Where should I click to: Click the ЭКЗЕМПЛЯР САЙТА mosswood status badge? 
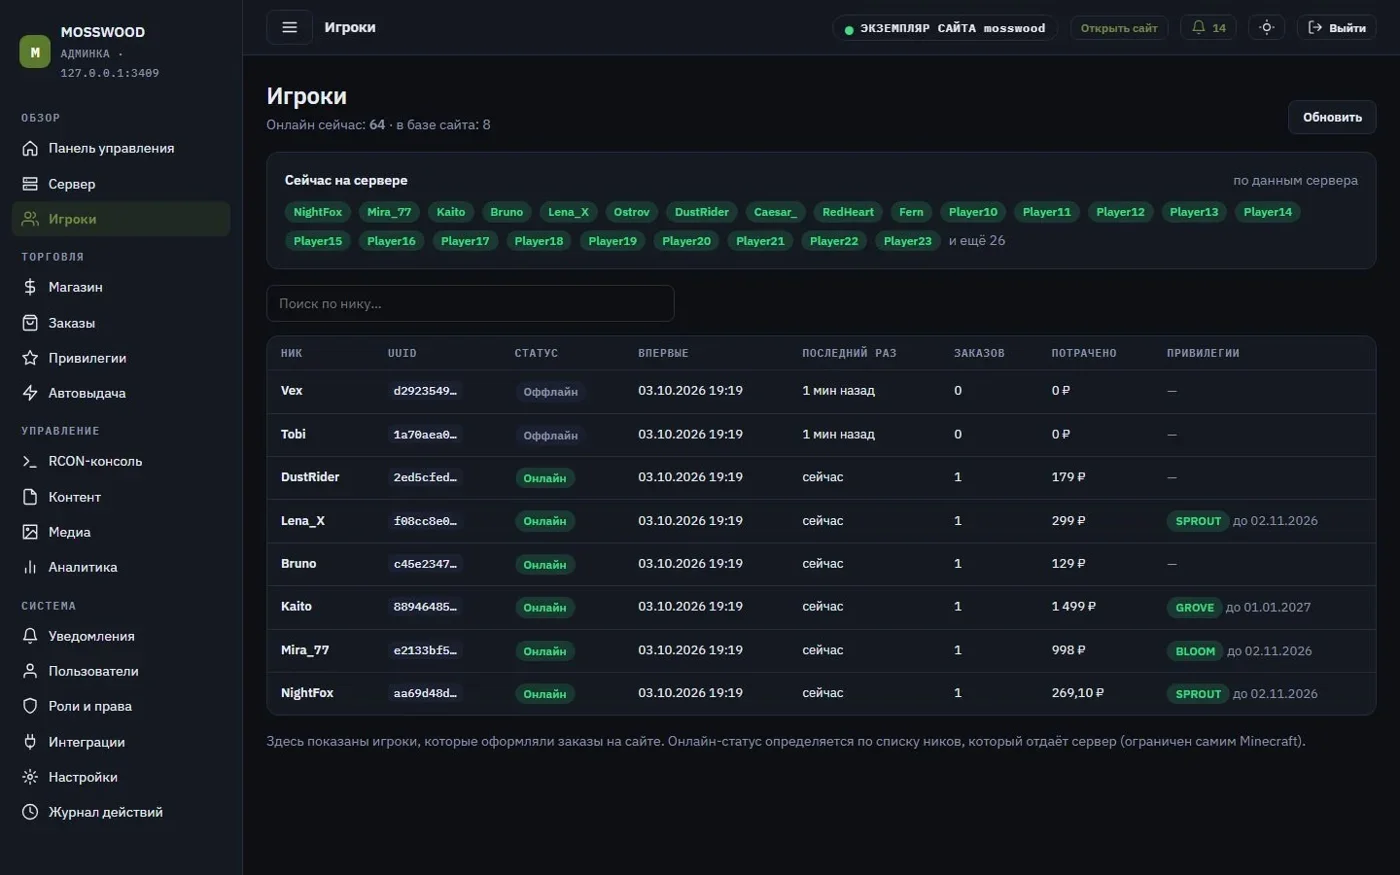point(945,28)
